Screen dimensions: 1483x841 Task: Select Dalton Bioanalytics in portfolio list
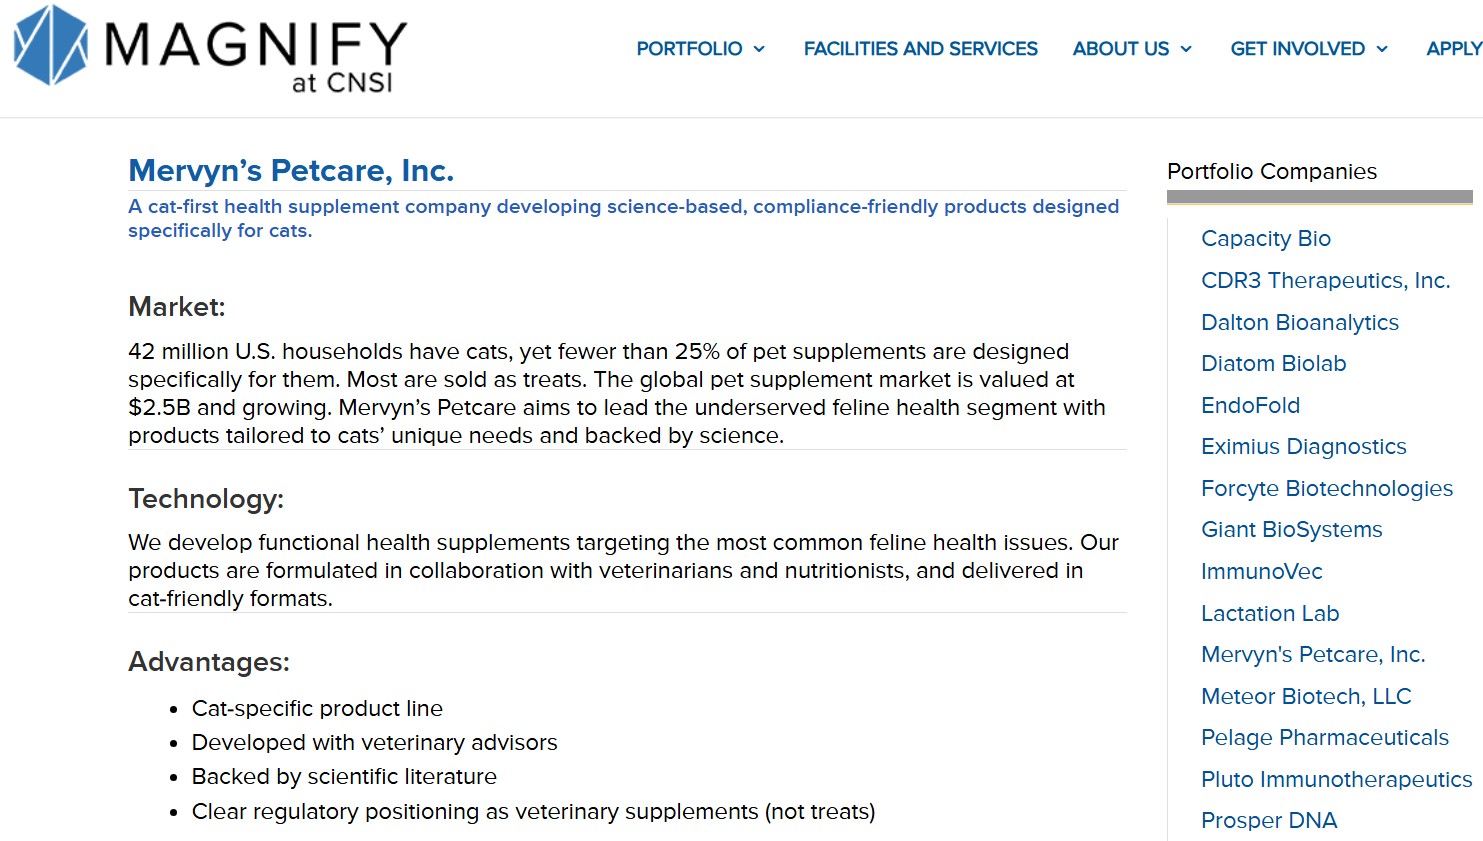point(1299,323)
